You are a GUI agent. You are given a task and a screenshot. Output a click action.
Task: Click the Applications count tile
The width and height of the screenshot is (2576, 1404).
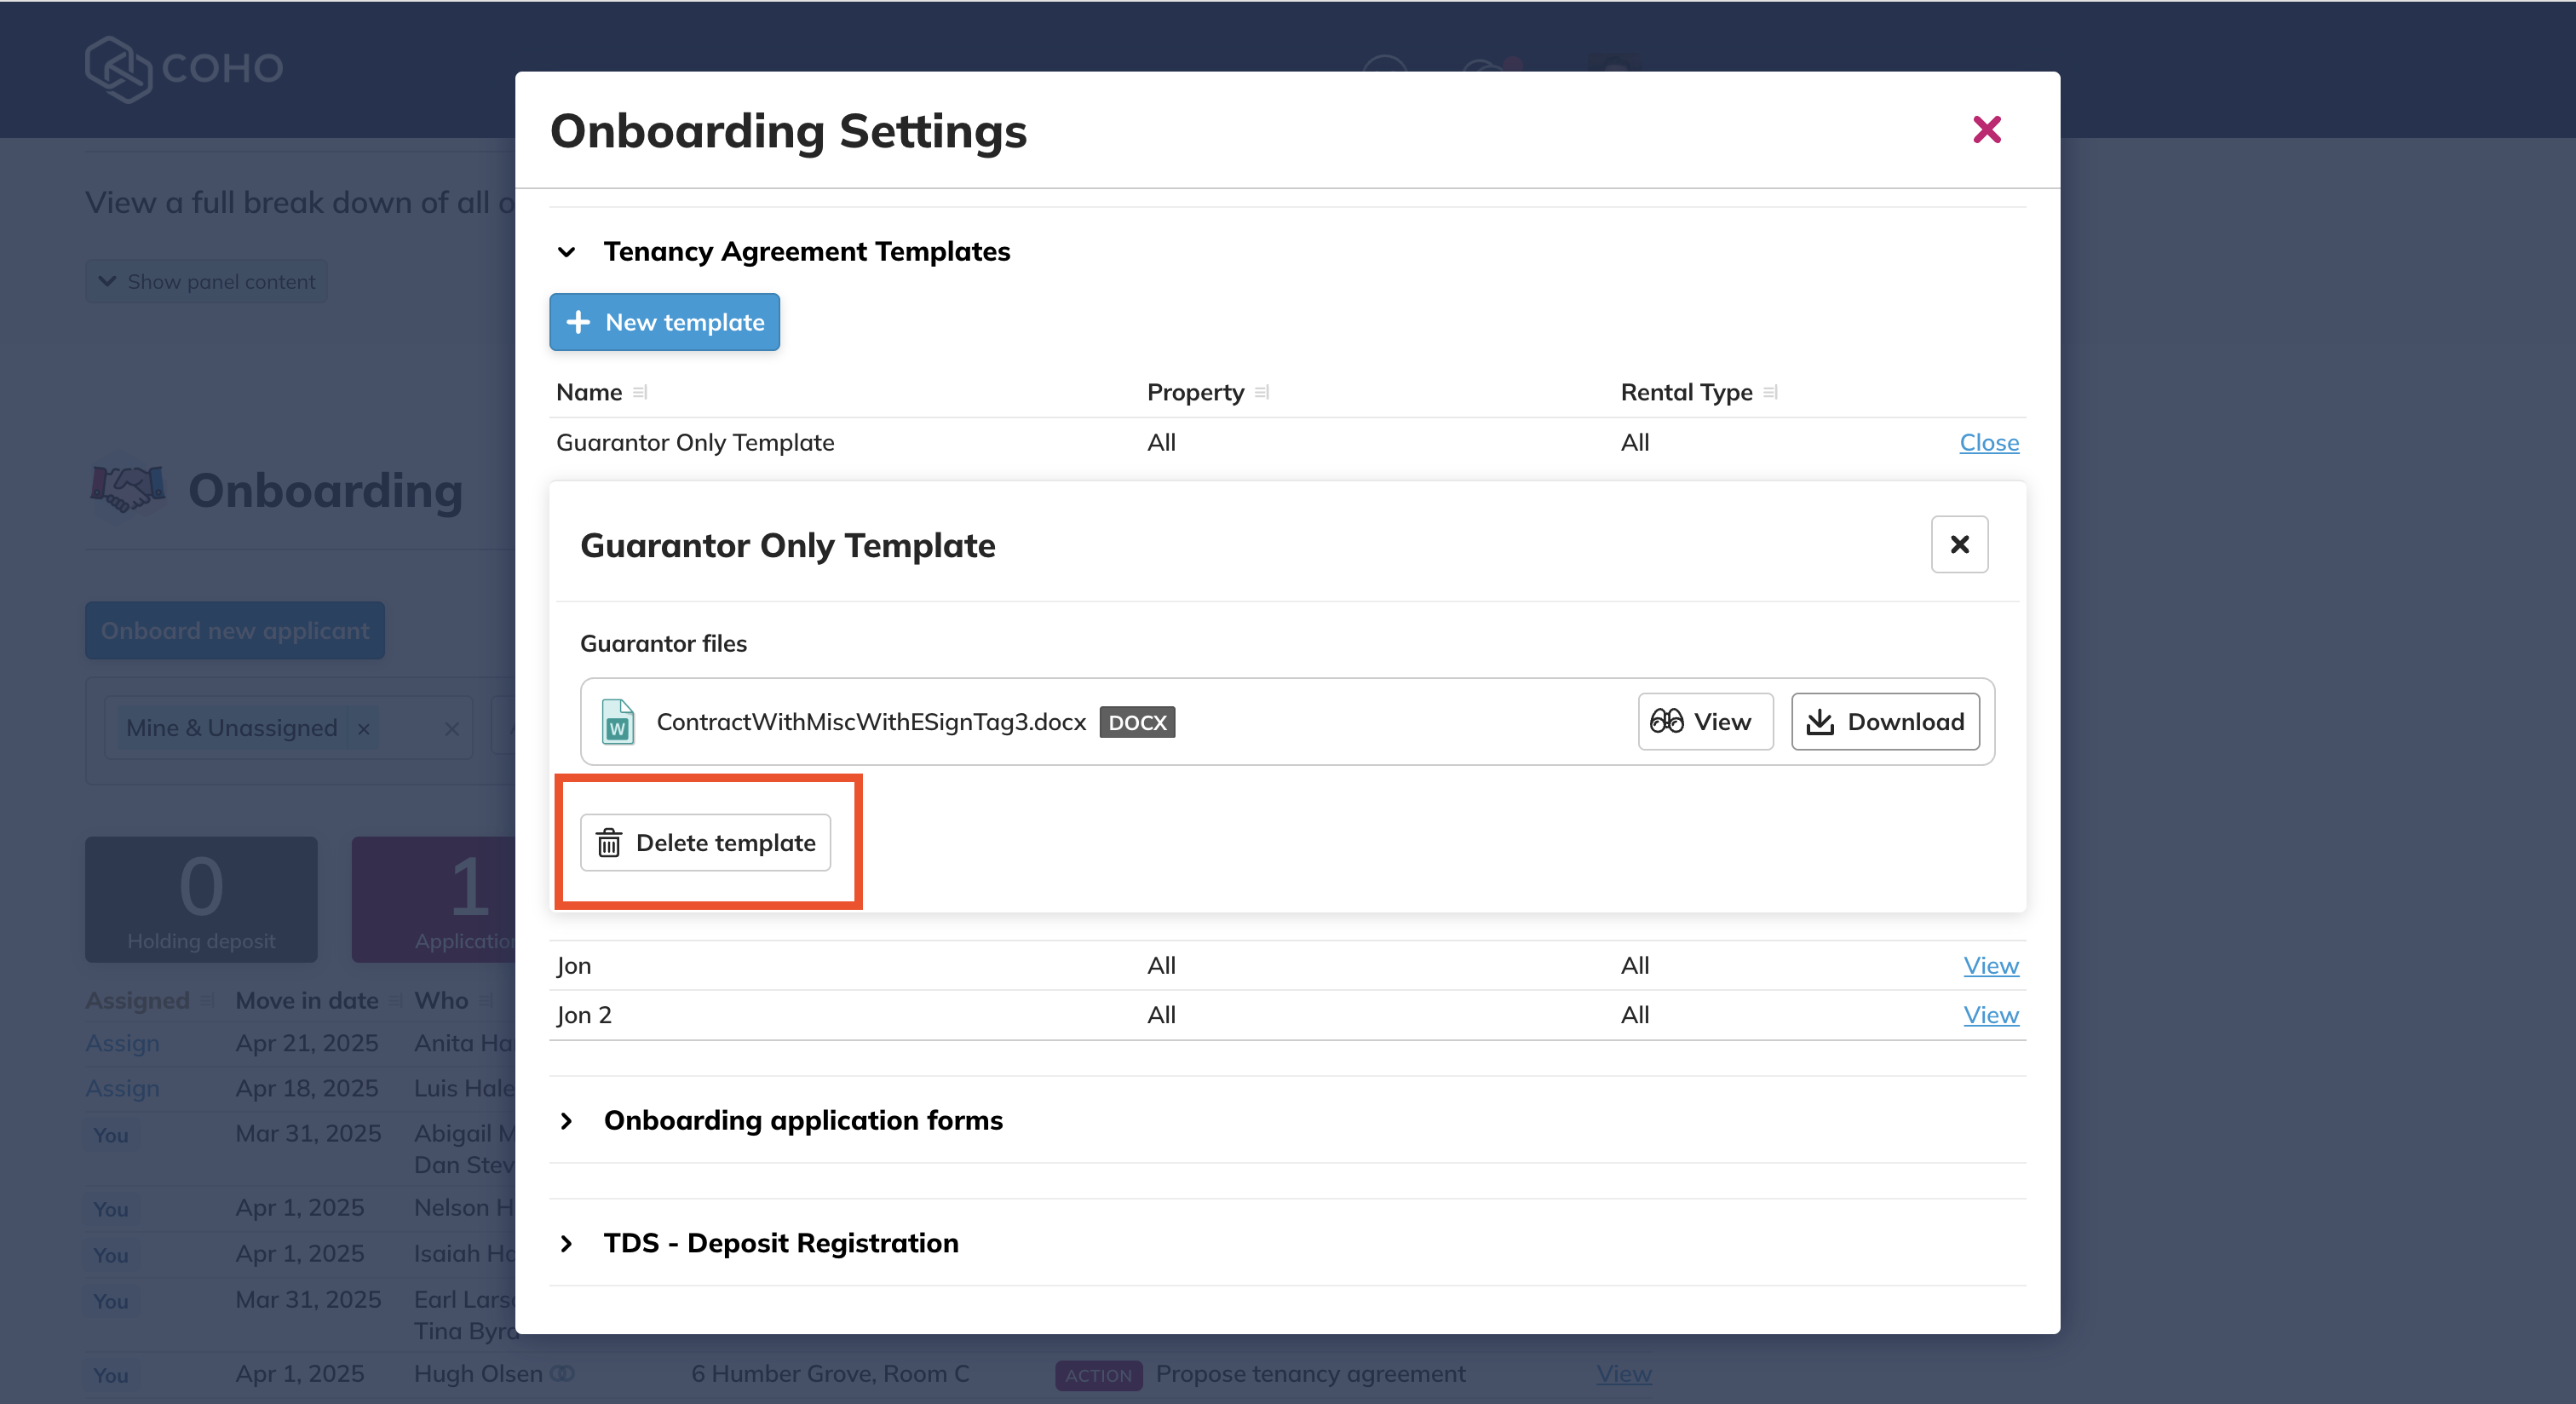pyautogui.click(x=434, y=900)
